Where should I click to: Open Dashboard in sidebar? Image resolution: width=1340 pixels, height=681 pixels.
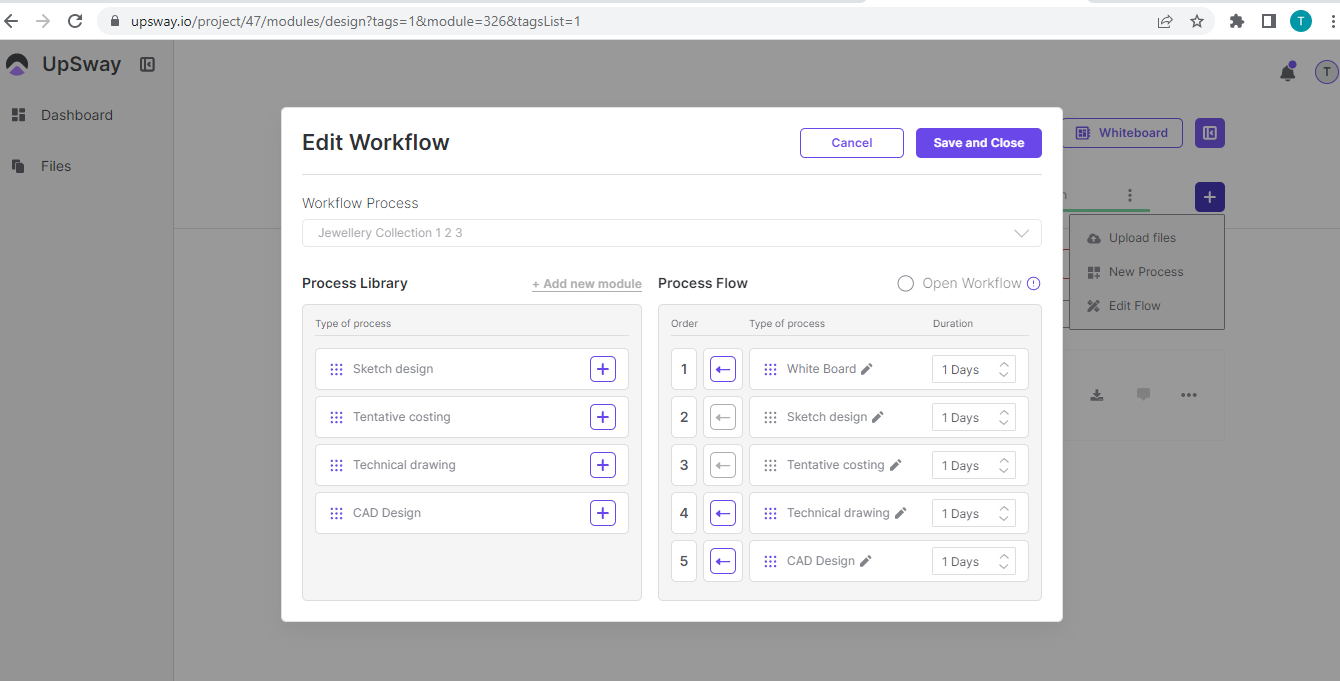tap(76, 115)
